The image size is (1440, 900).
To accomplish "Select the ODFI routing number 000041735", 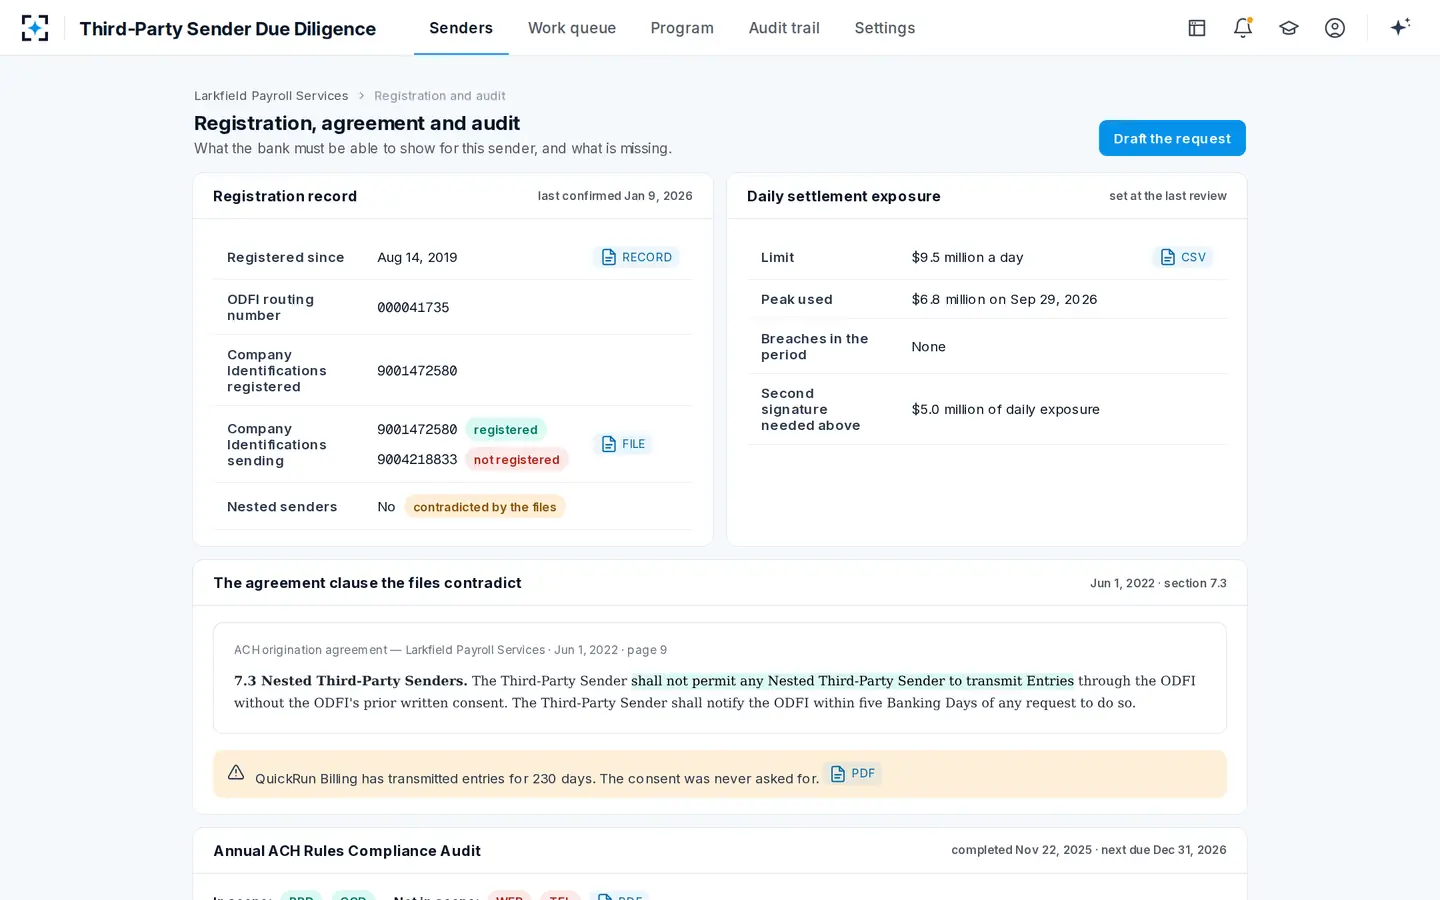I will click(x=413, y=308).
